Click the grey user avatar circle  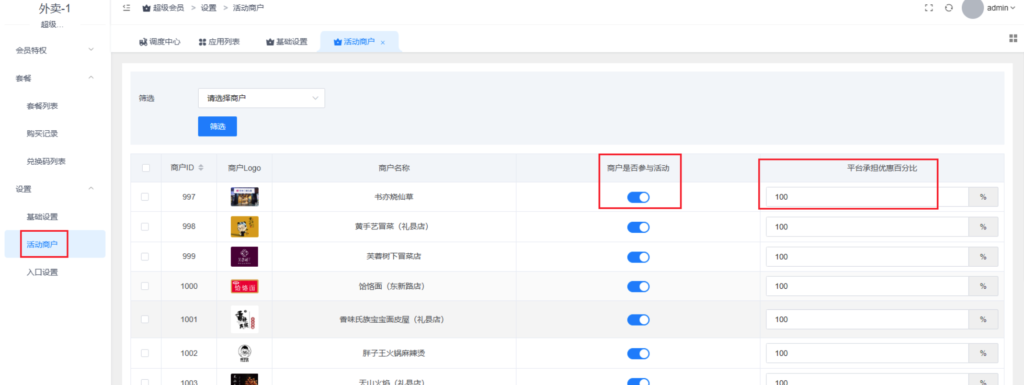tap(972, 8)
